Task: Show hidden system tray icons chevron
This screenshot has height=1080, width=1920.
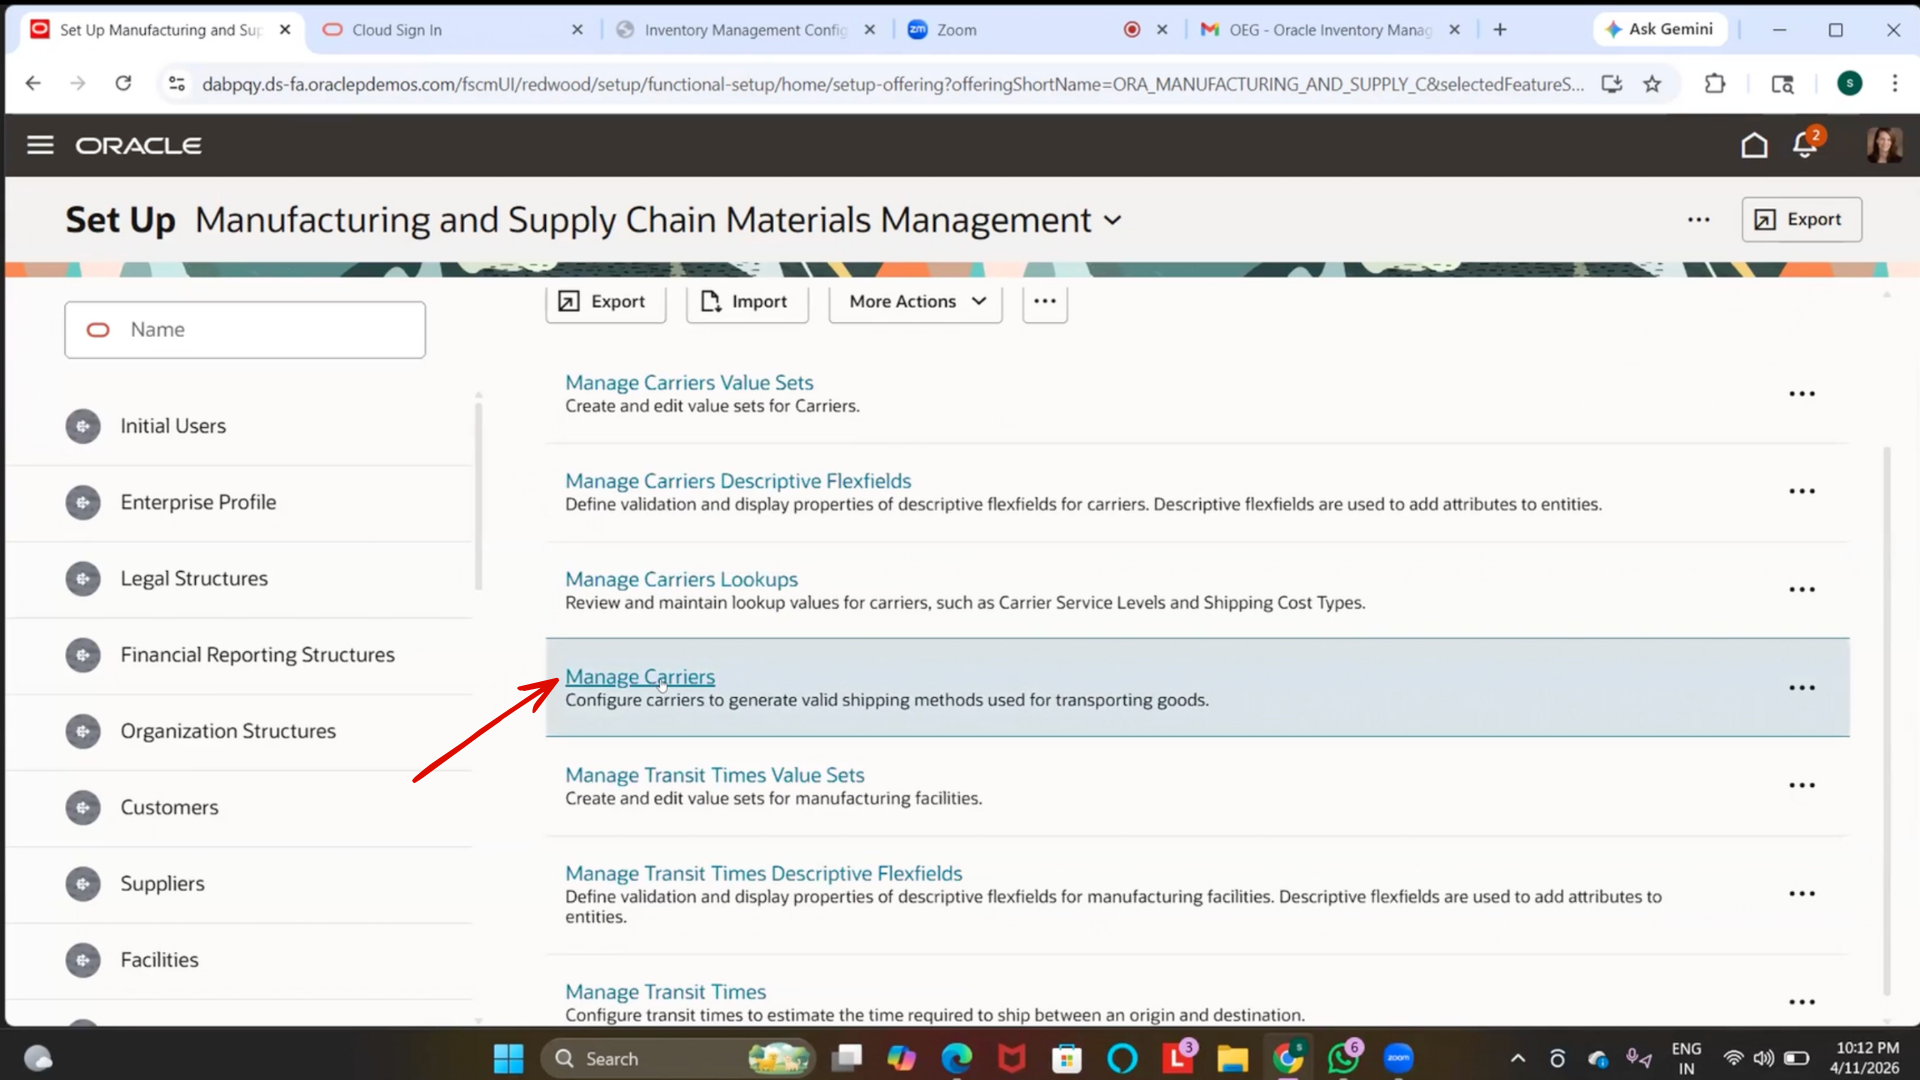Action: point(1517,1058)
